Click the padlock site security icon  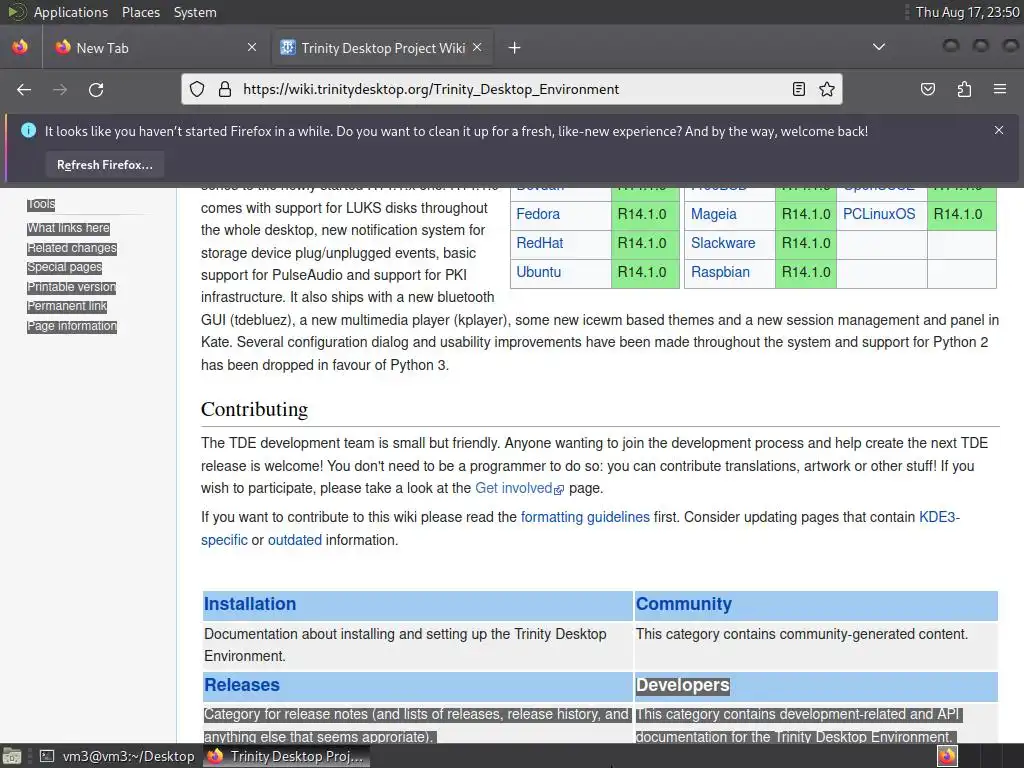225,89
